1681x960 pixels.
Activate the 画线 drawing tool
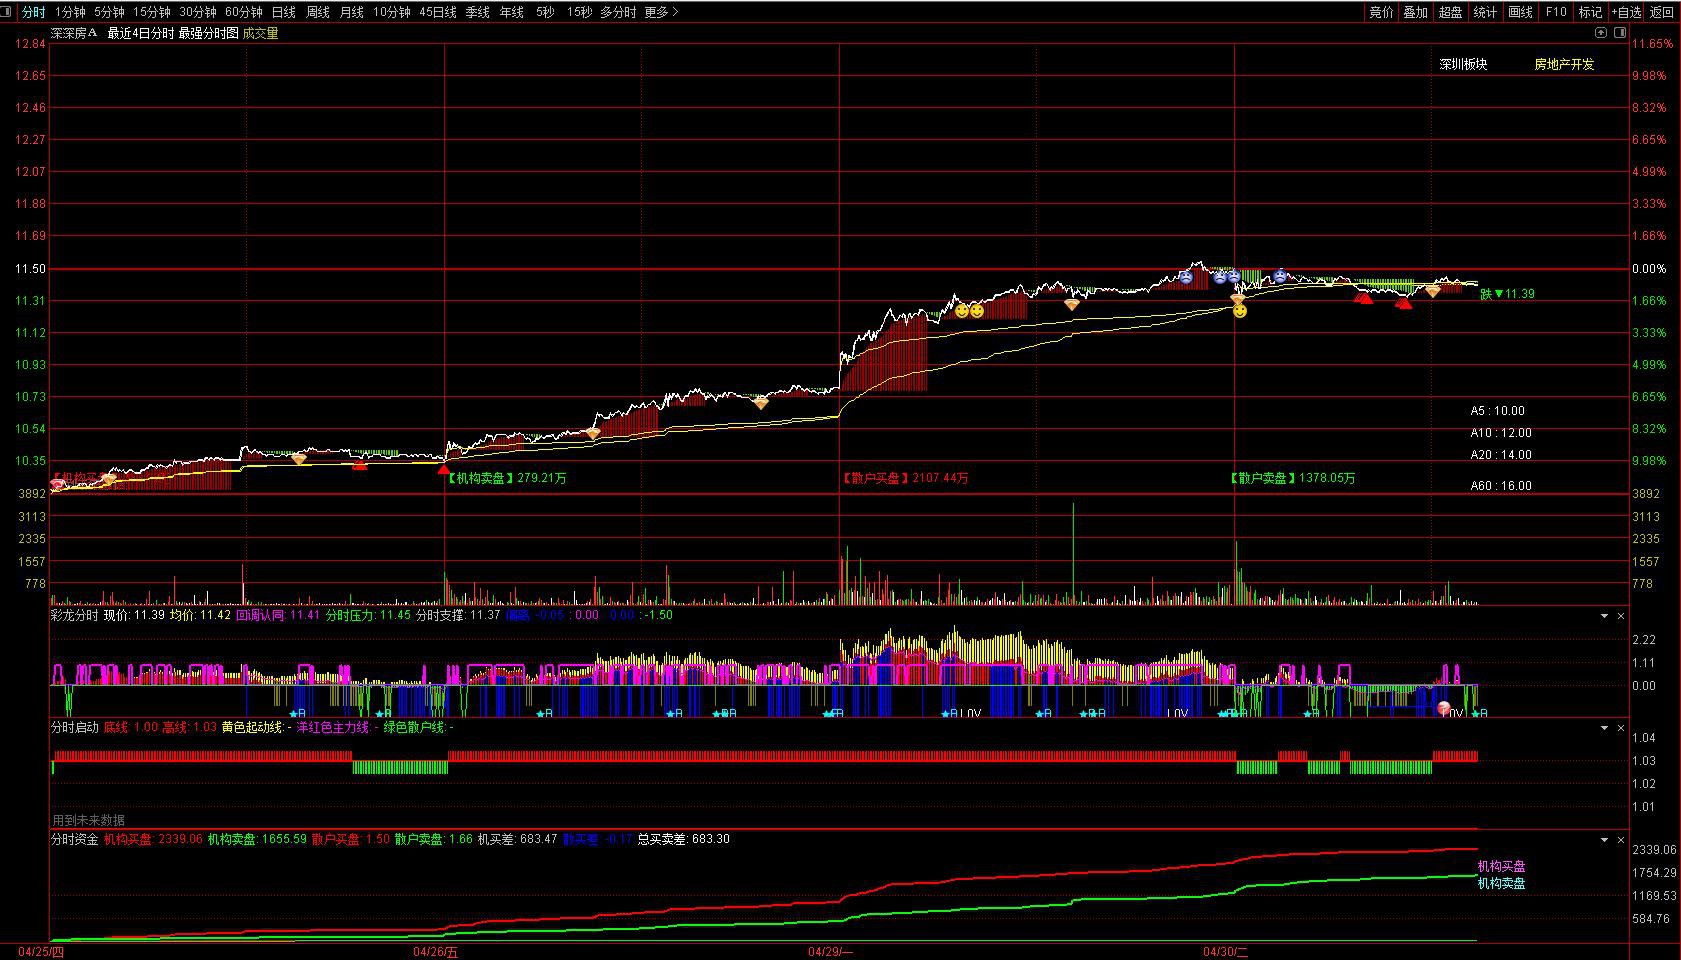pos(1520,12)
